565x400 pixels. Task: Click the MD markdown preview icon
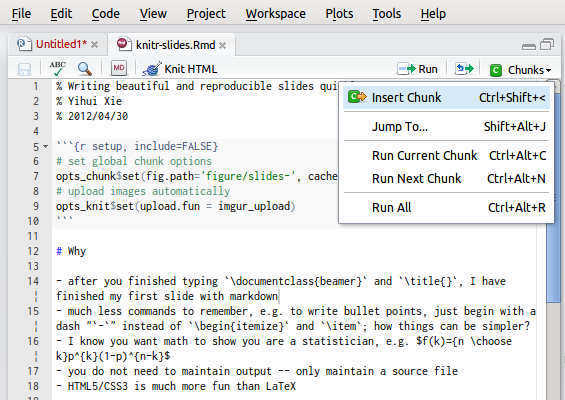pos(119,68)
